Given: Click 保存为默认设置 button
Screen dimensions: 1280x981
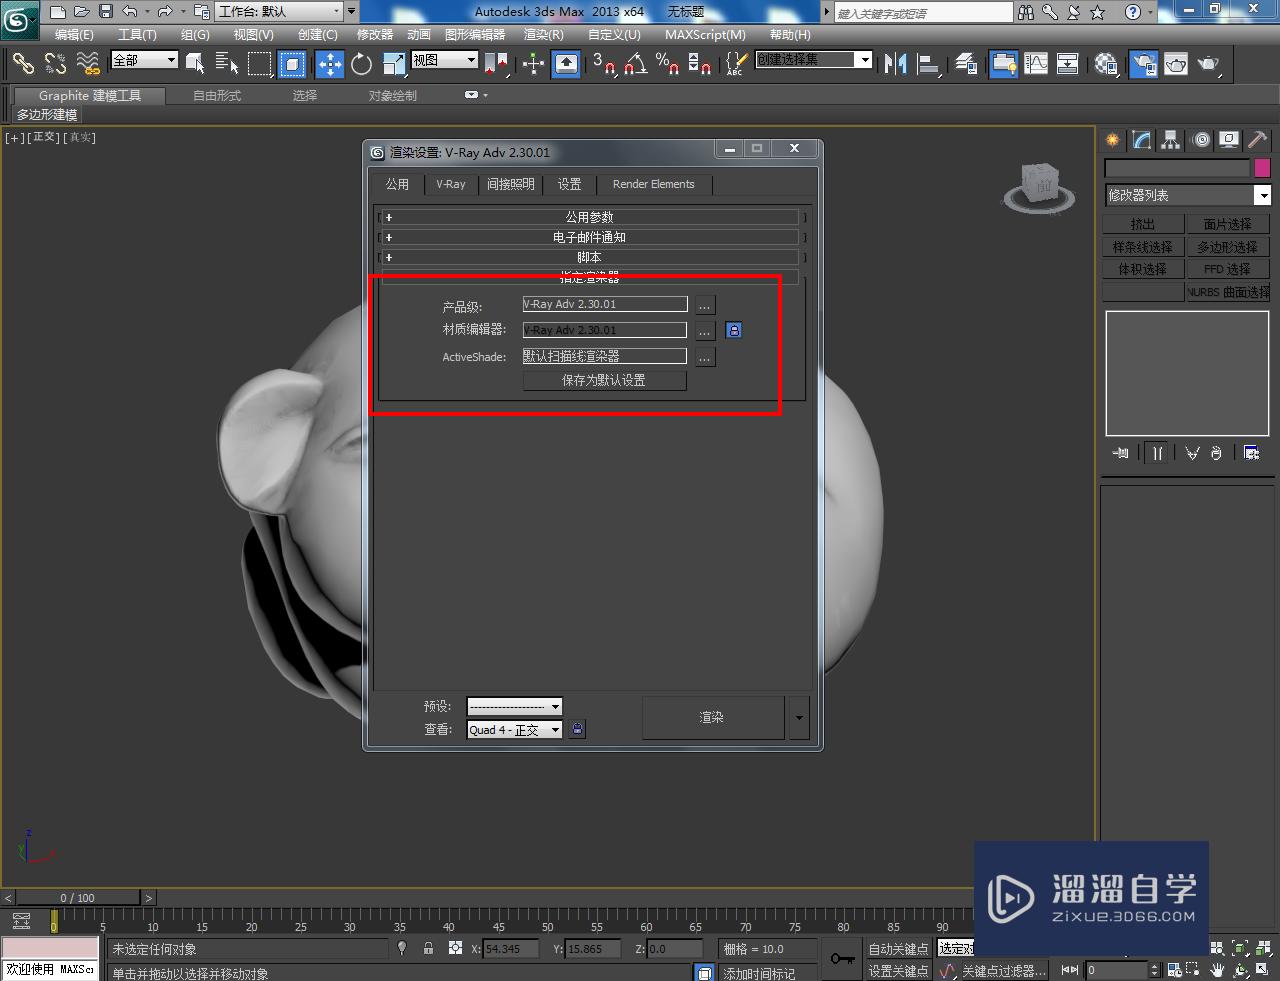Looking at the screenshot, I should [604, 380].
